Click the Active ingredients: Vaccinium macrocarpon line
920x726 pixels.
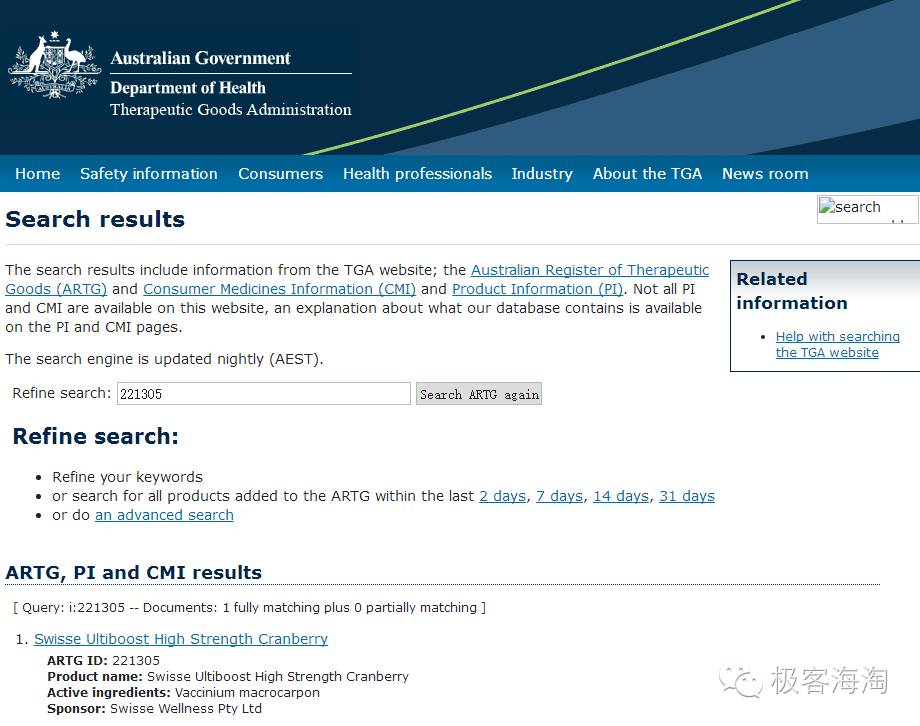point(183,693)
